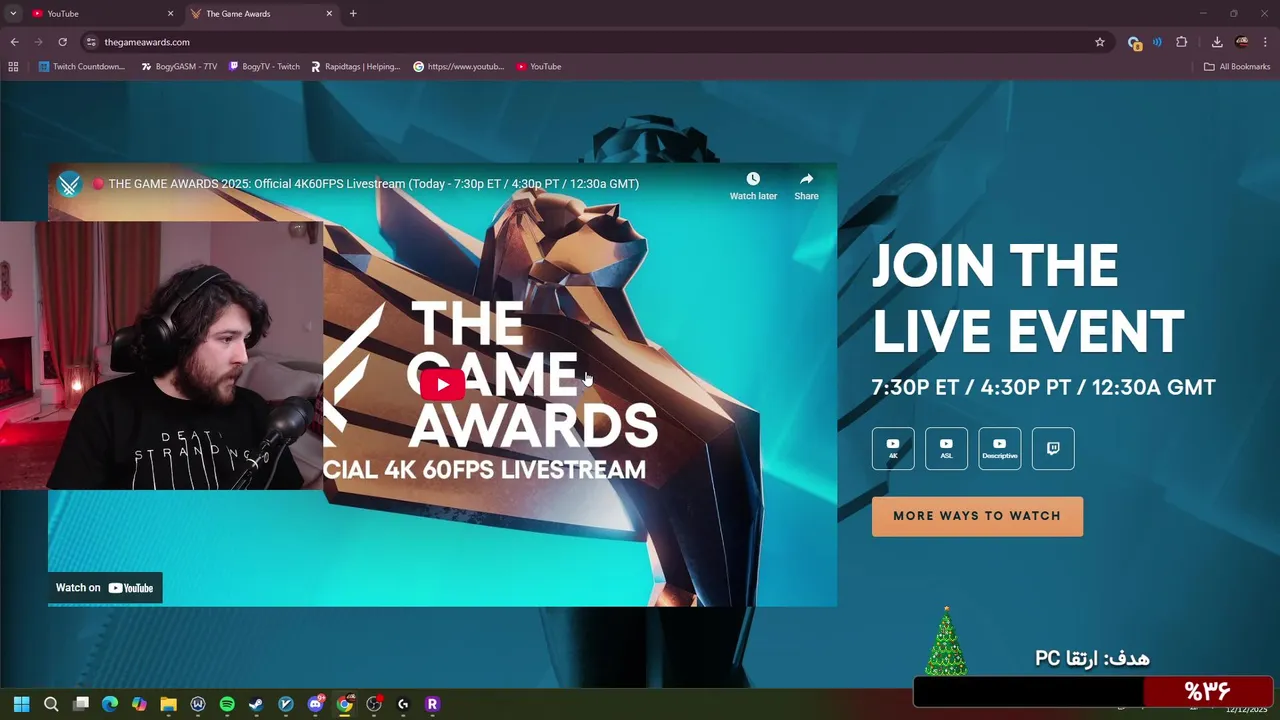Open a new browser tab
The width and height of the screenshot is (1280, 720).
pos(353,14)
